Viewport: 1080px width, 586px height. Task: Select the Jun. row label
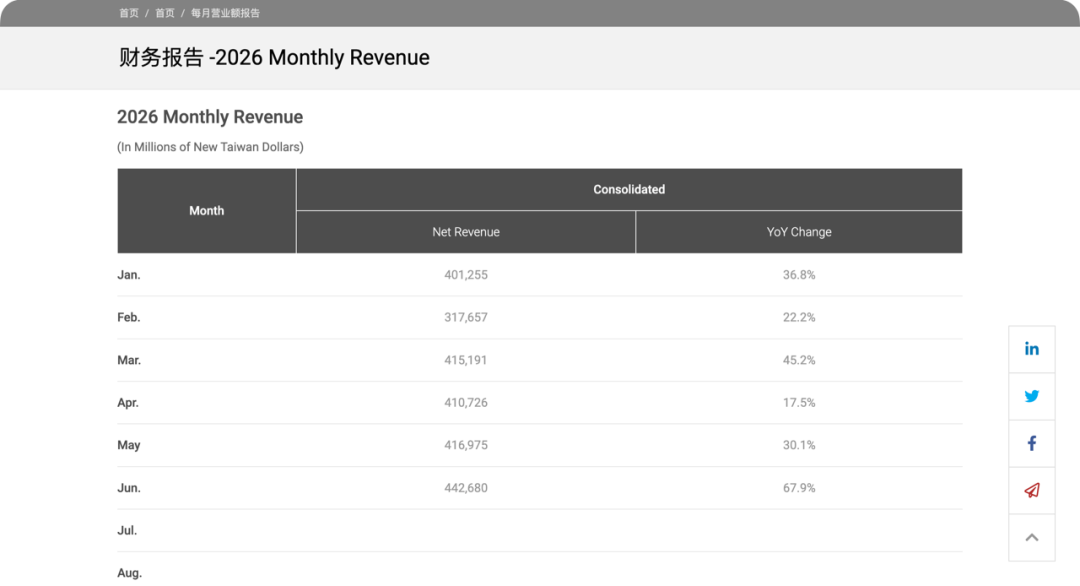[x=129, y=488]
